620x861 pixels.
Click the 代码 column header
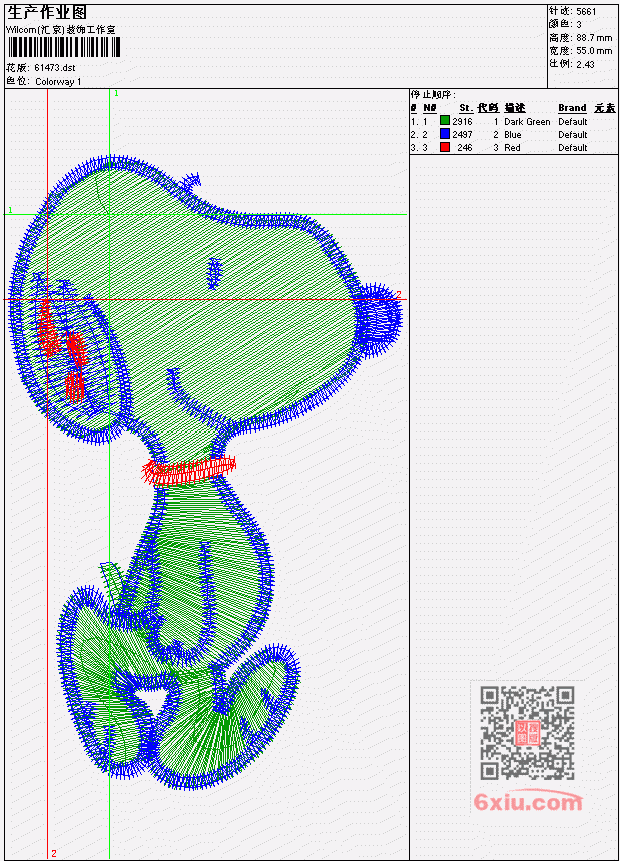[x=488, y=108]
